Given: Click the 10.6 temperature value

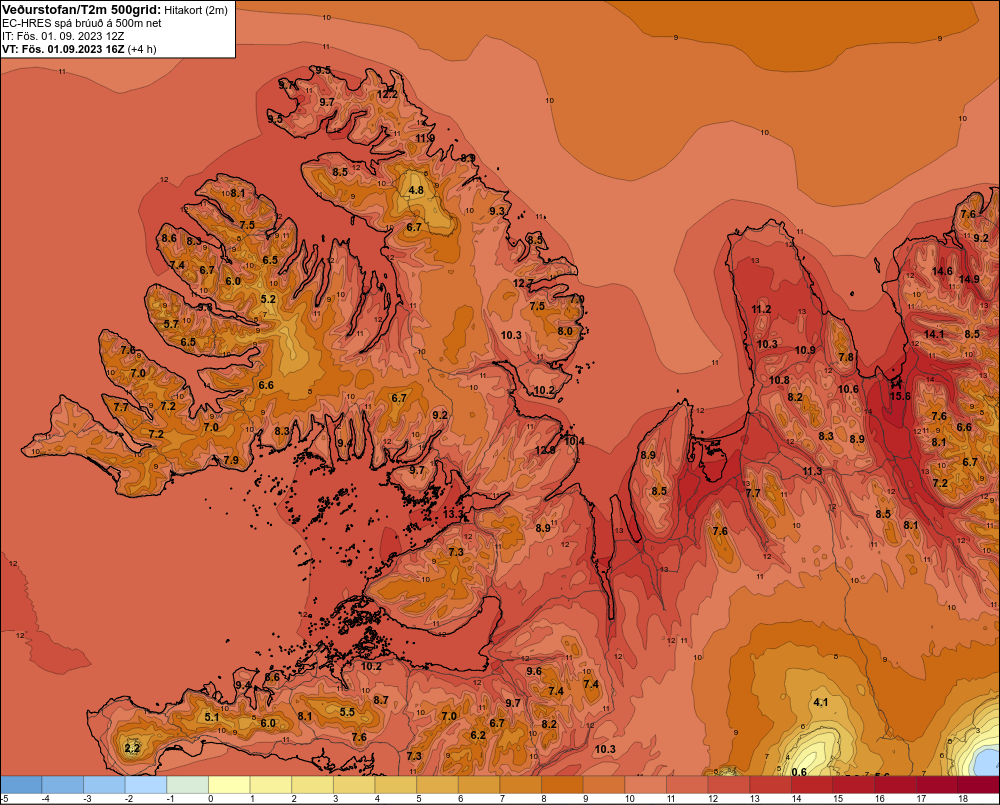Looking at the screenshot, I should (x=848, y=389).
